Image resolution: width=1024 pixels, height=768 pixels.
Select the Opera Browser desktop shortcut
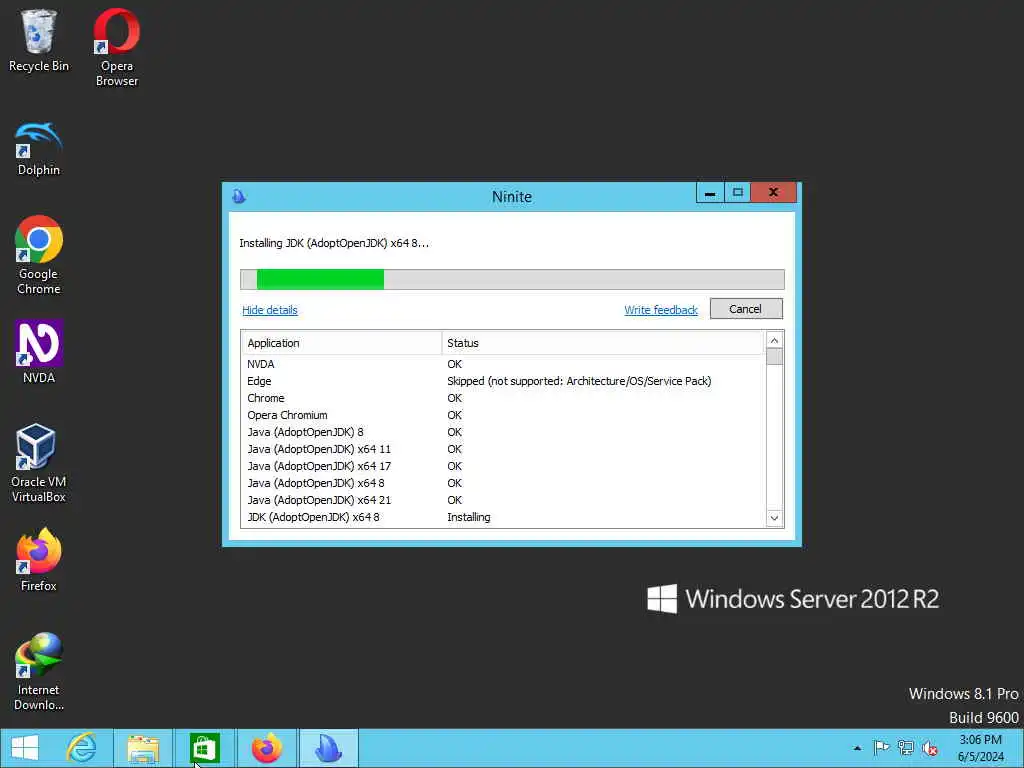coord(116,47)
